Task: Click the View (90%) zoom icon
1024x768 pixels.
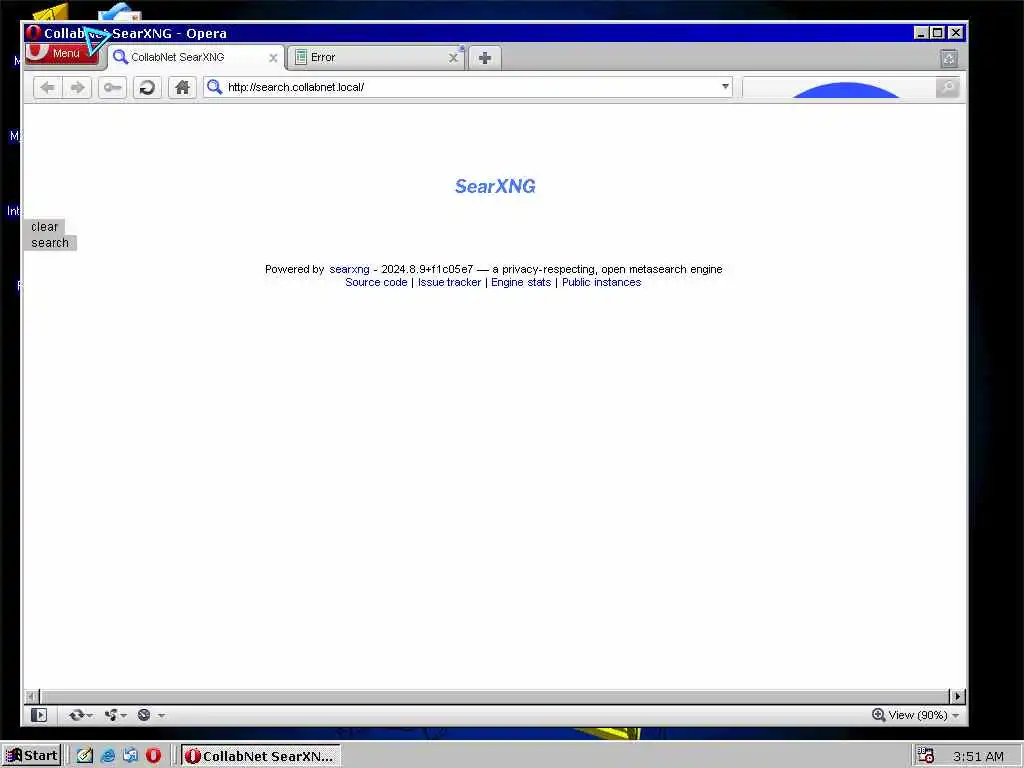Action: [x=878, y=715]
